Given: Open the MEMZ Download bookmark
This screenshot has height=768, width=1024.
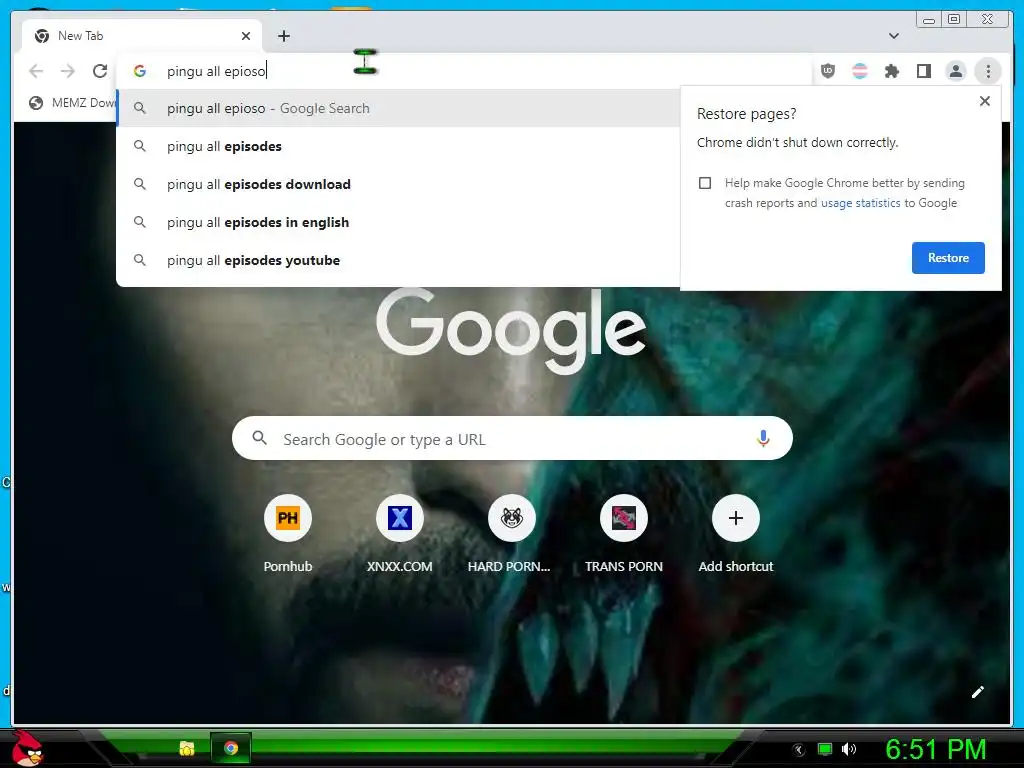Looking at the screenshot, I should tap(73, 103).
